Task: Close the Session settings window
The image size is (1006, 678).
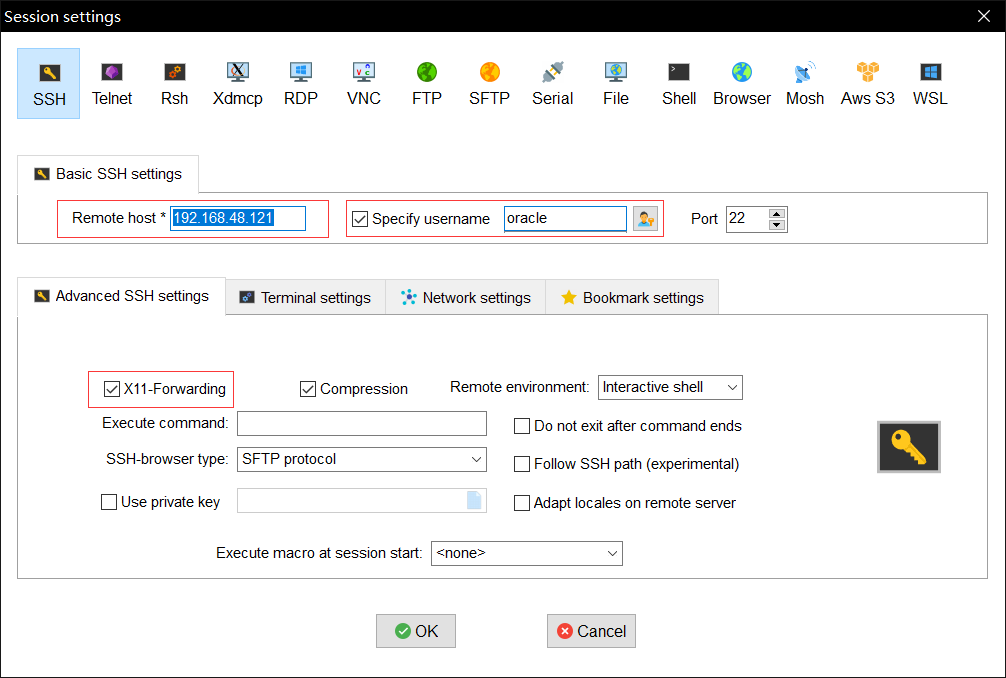Action: coord(984,16)
